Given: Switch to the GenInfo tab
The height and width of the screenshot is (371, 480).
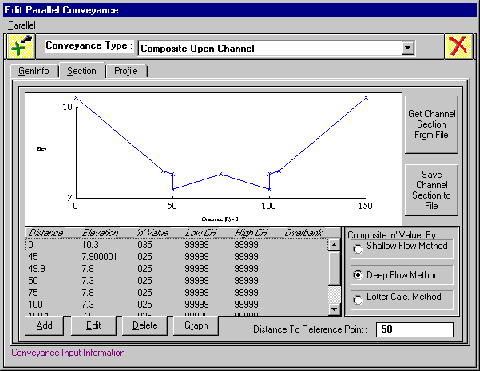Looking at the screenshot, I should (x=34, y=71).
